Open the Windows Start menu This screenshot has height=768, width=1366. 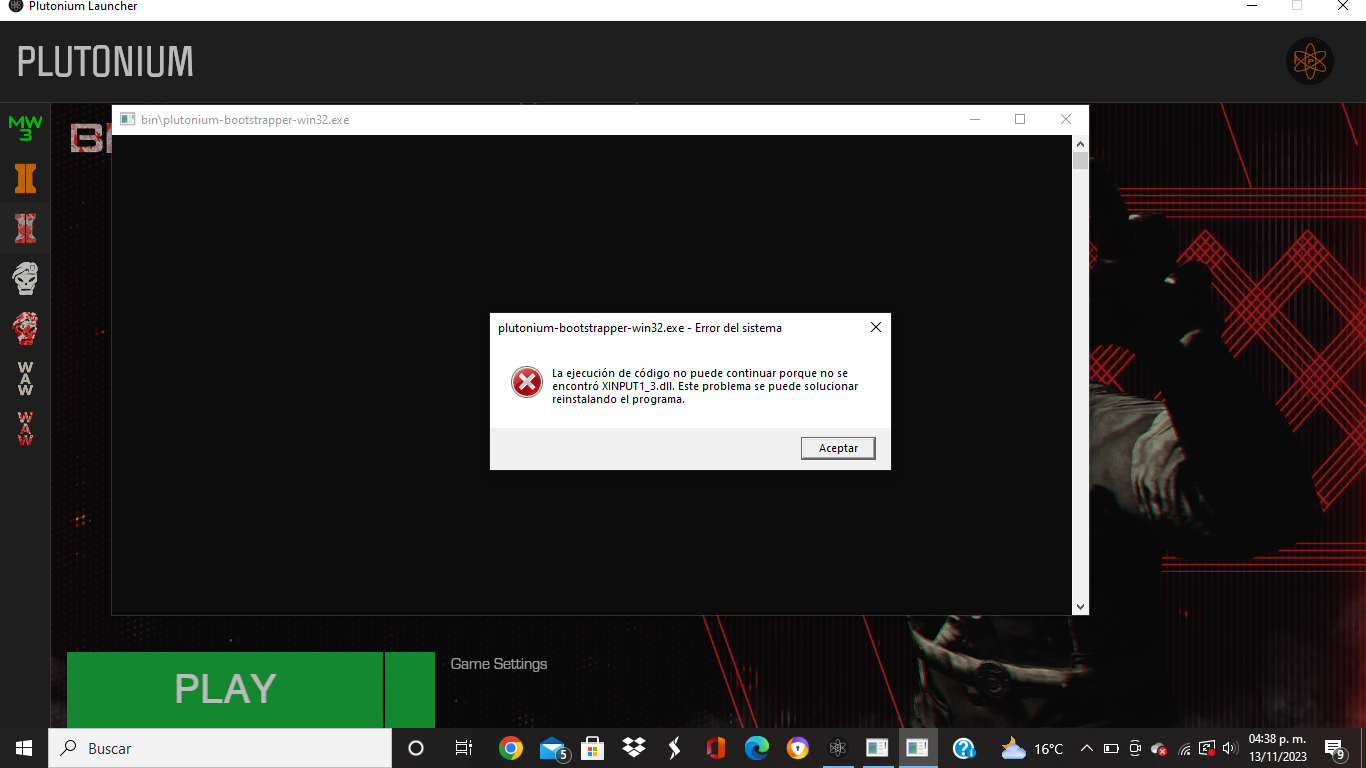click(x=24, y=748)
